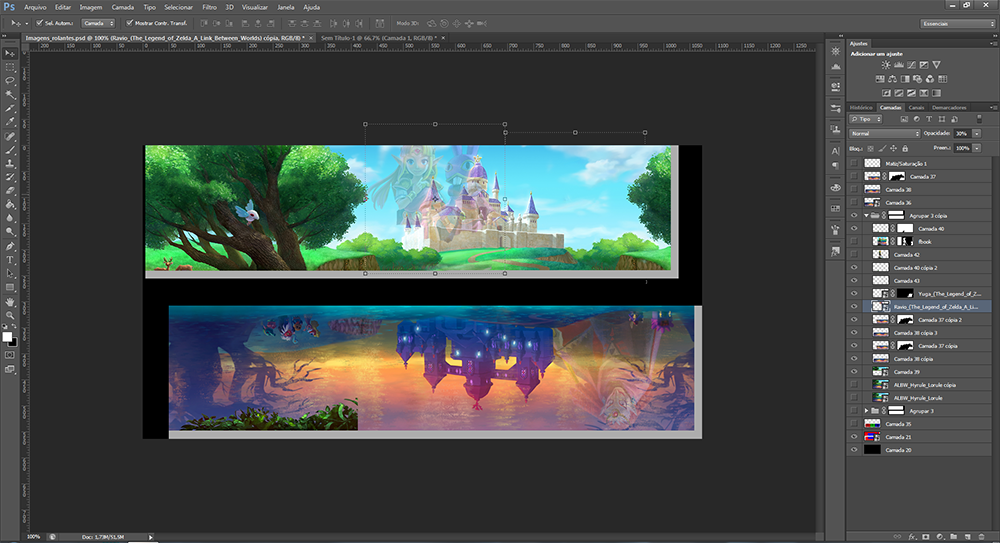Select the Zoom tool in the toolbox
The height and width of the screenshot is (543, 1000).
(x=10, y=315)
